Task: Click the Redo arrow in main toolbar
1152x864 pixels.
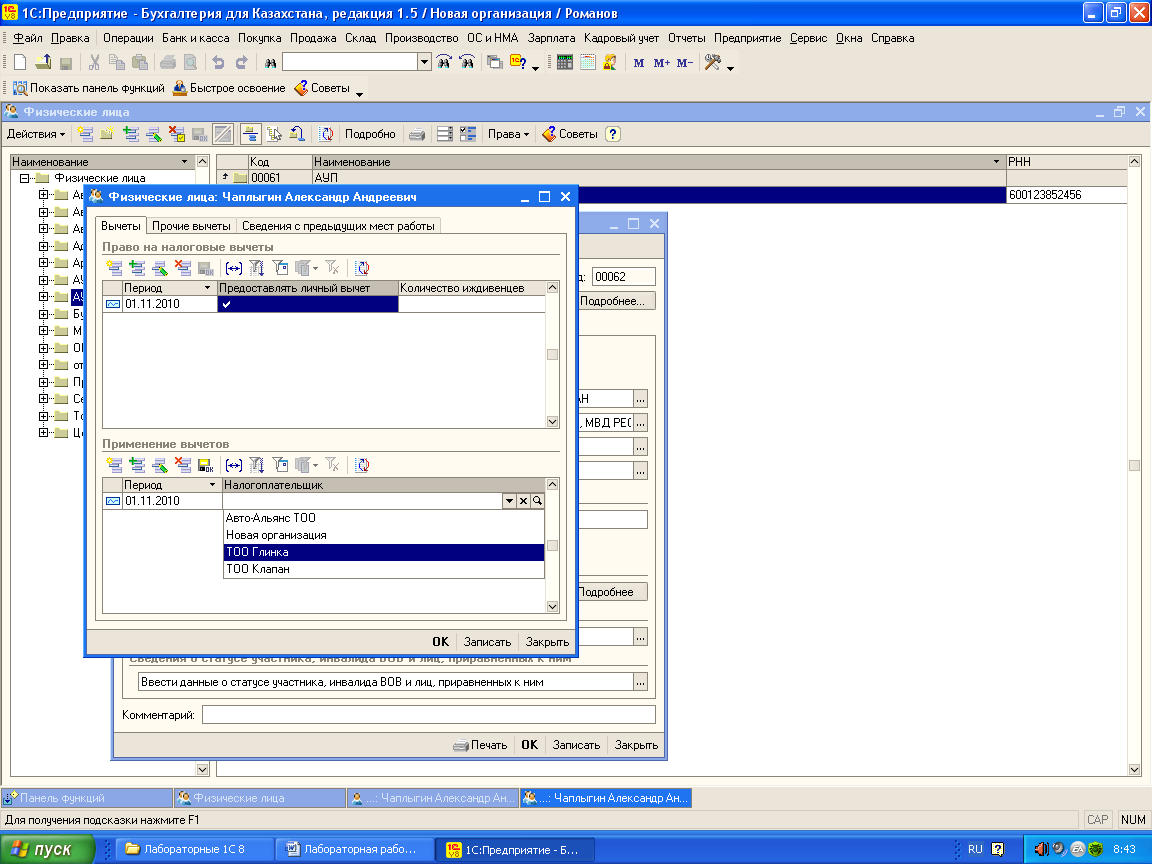Action: [x=241, y=62]
